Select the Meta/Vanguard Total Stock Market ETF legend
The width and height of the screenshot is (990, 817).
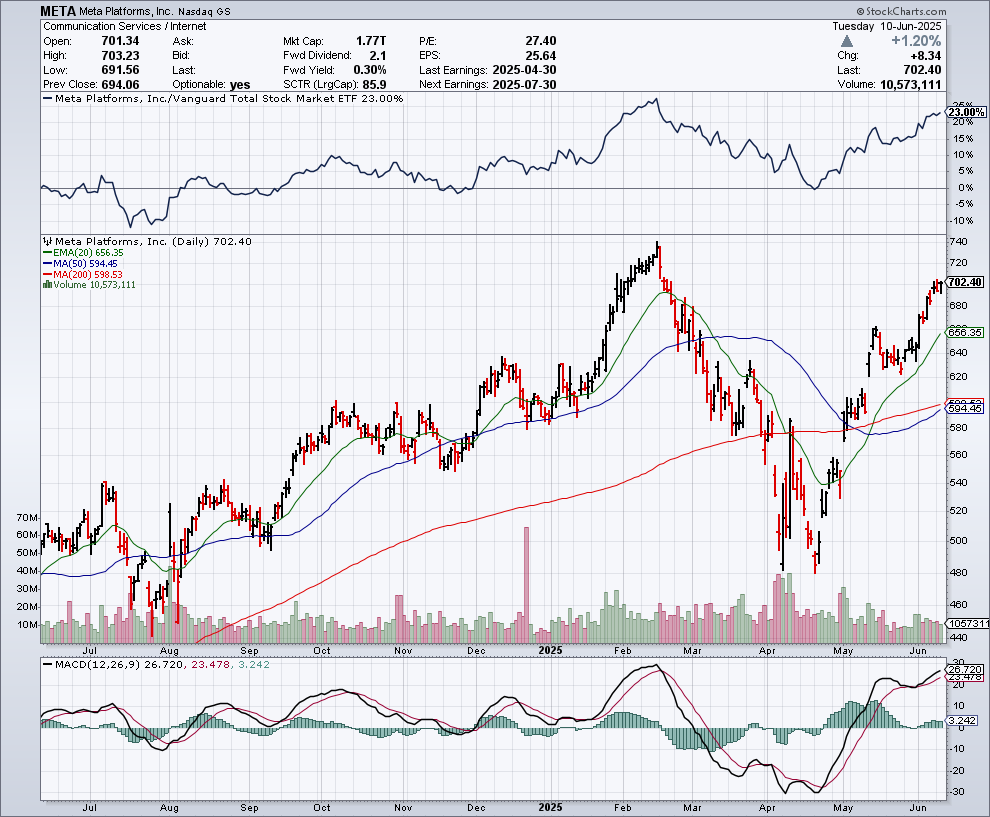coord(223,98)
